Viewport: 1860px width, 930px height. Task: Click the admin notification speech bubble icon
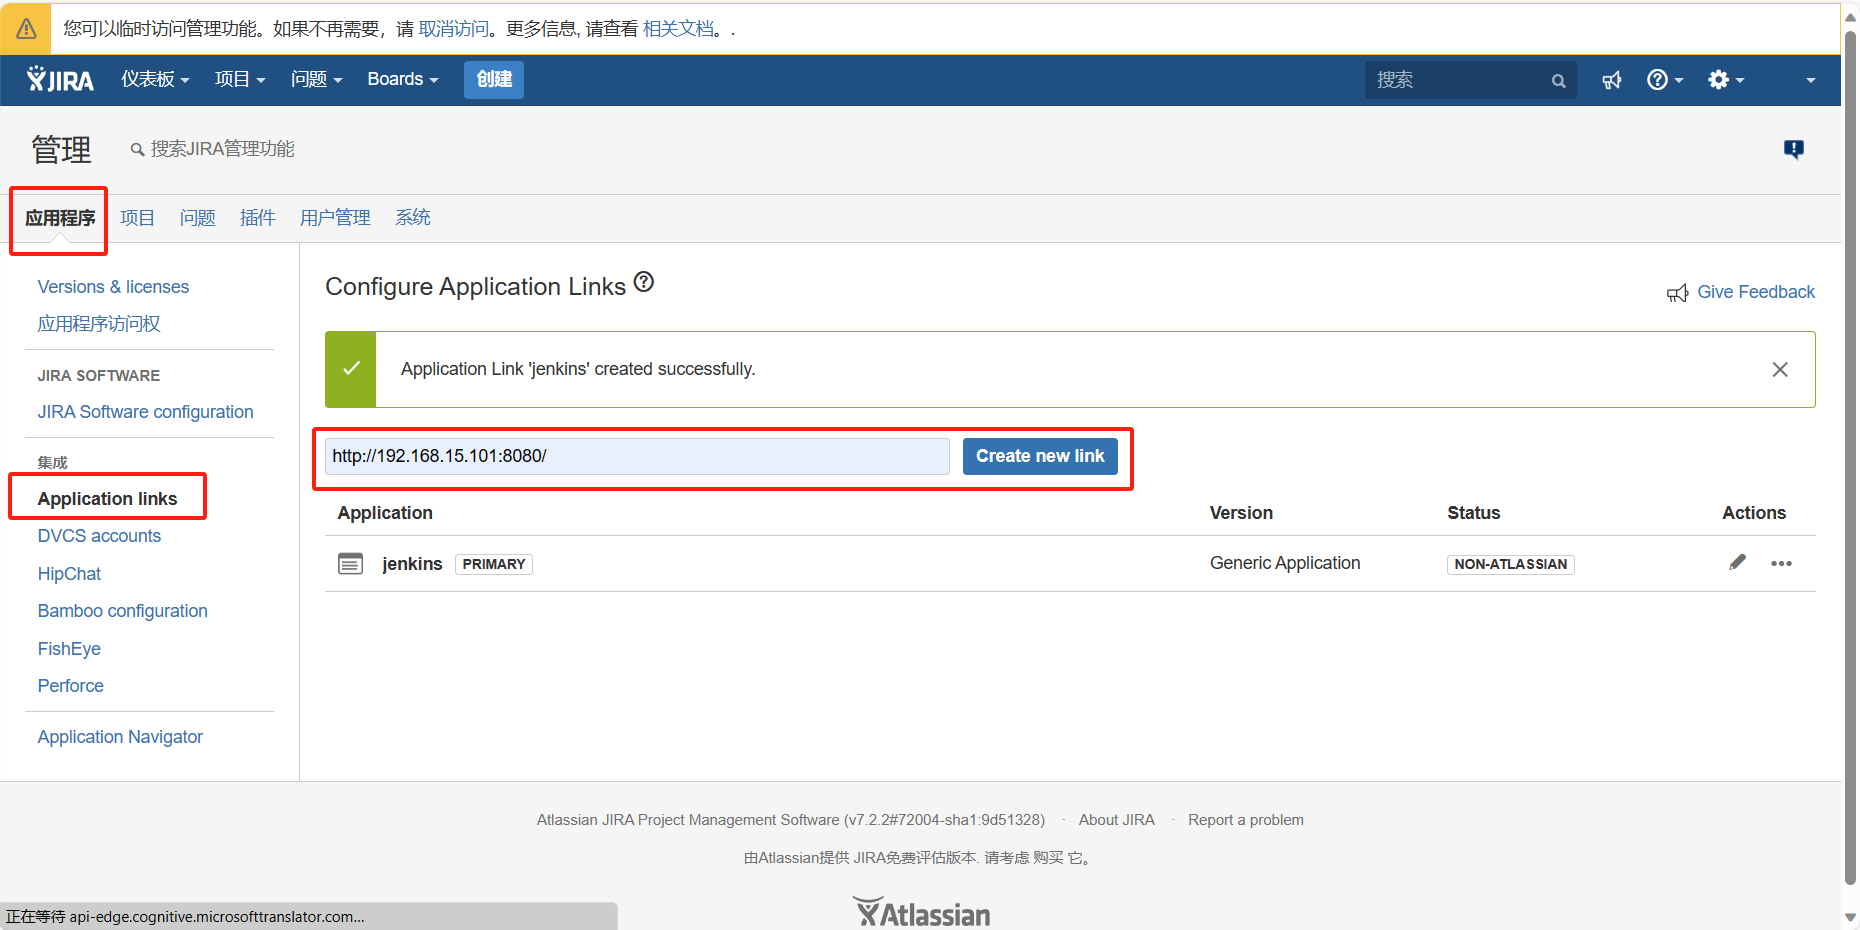tap(1794, 149)
